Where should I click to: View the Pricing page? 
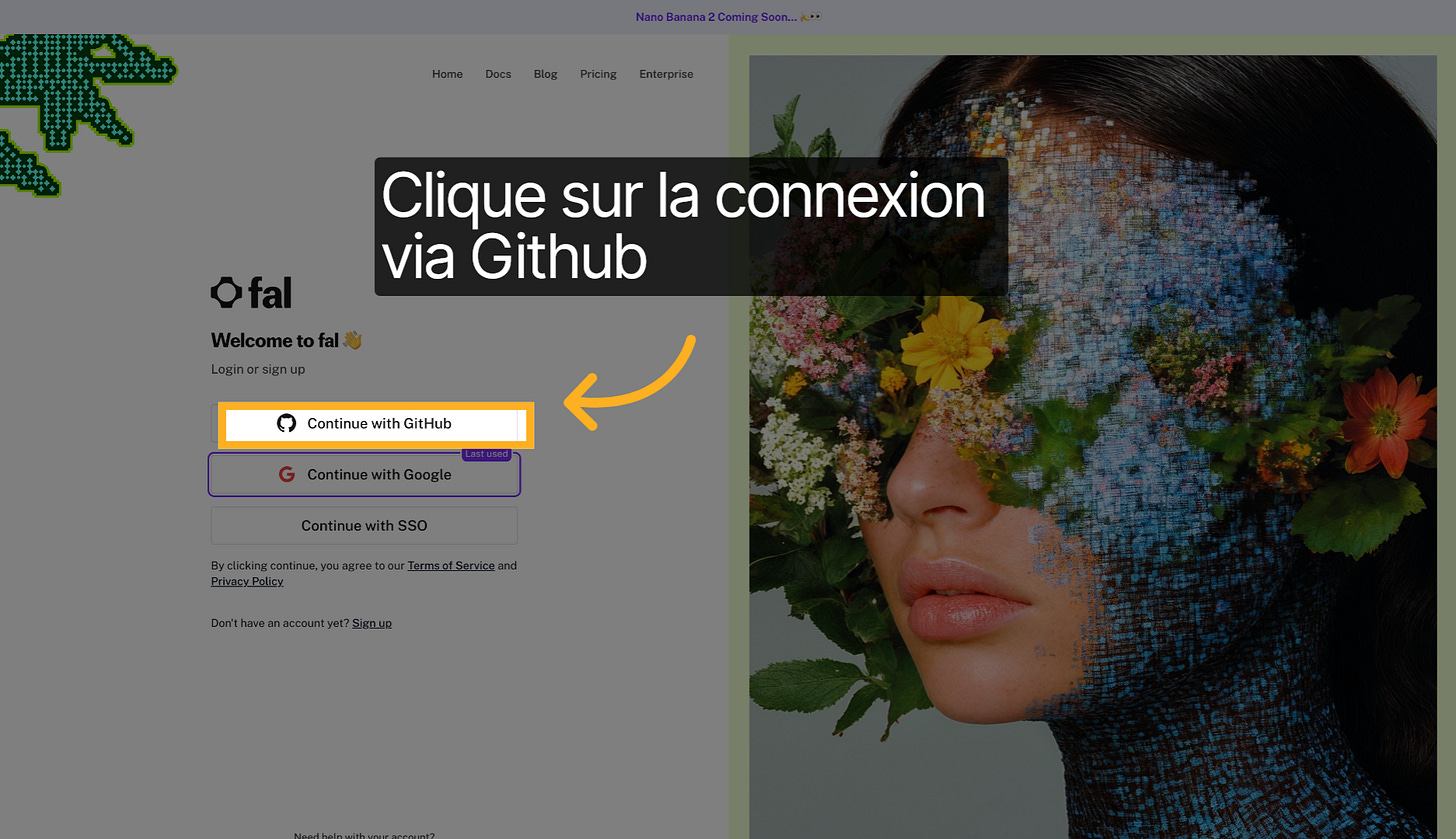pos(597,74)
